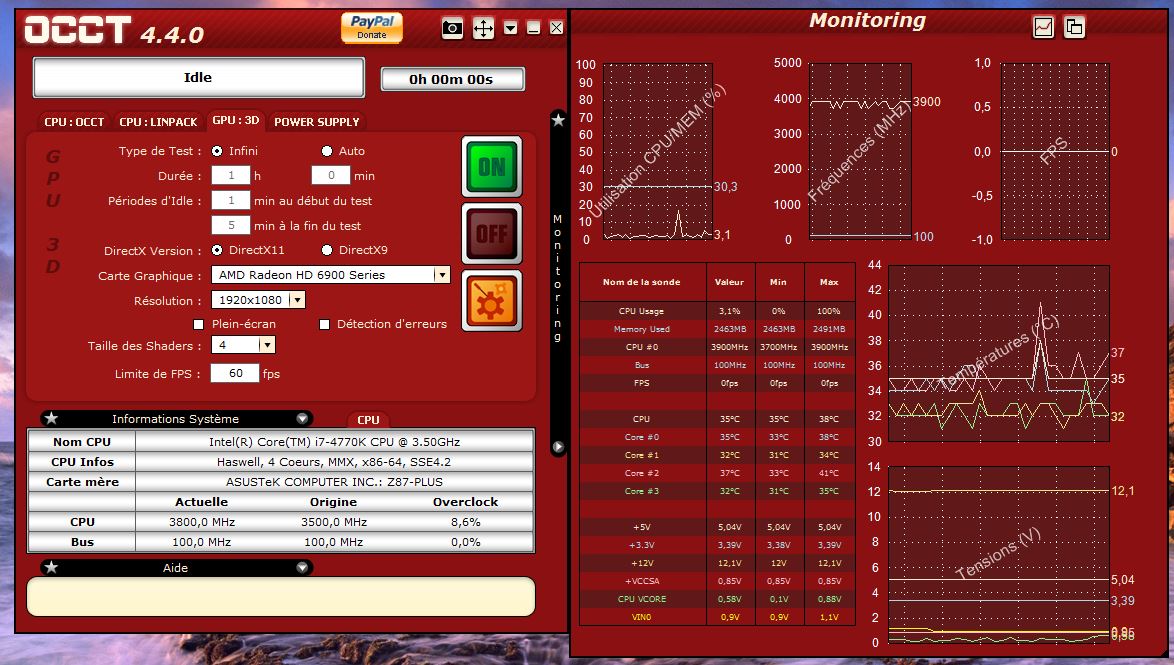
Task: Click the CPU #0 frequency sensor row
Action: pyautogui.click(x=717, y=347)
